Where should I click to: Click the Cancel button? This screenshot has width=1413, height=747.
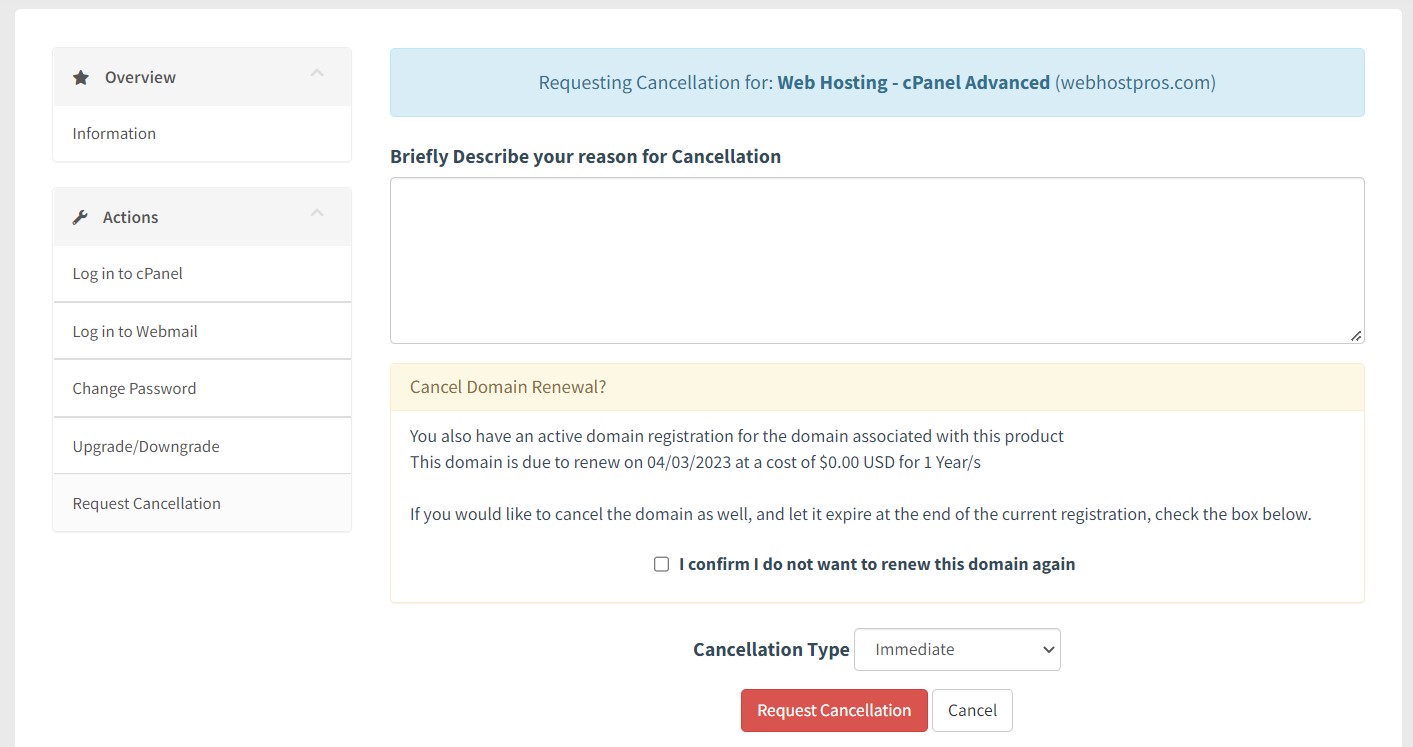(x=972, y=710)
